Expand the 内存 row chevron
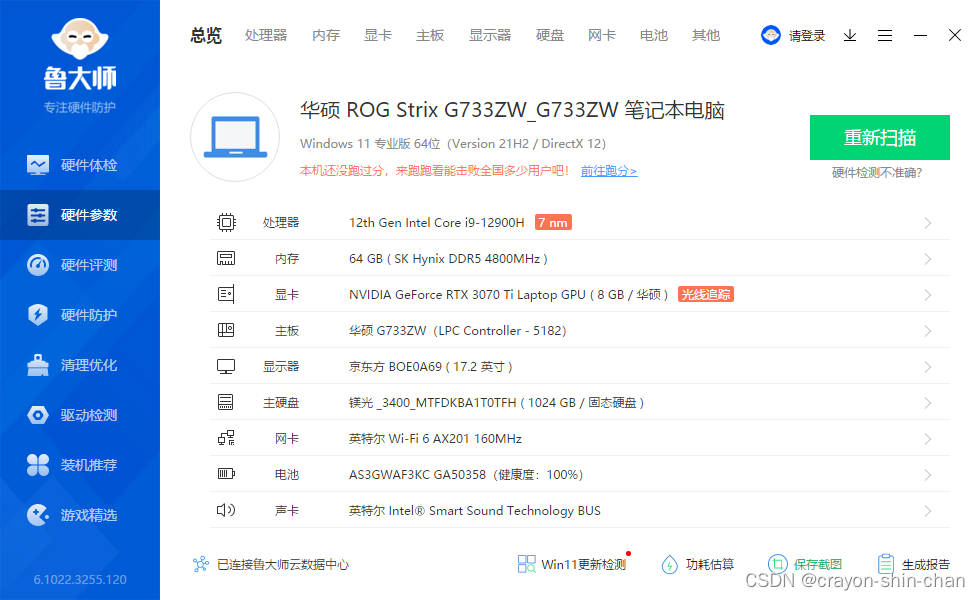The width and height of the screenshot is (980, 600). click(928, 259)
